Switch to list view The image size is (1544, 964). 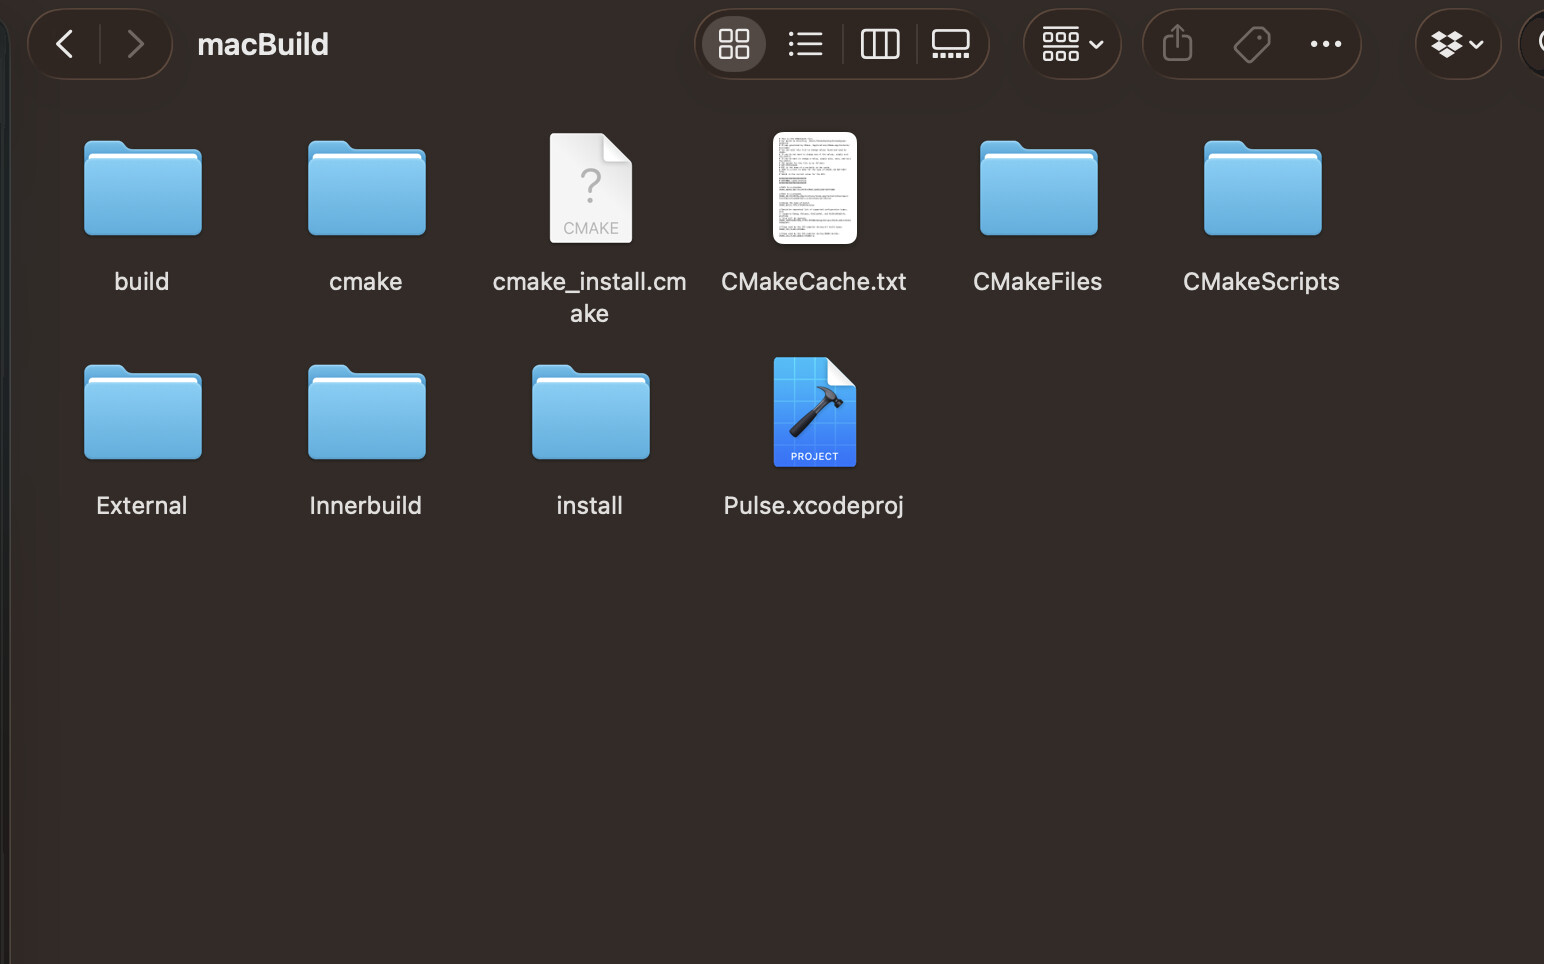(805, 44)
